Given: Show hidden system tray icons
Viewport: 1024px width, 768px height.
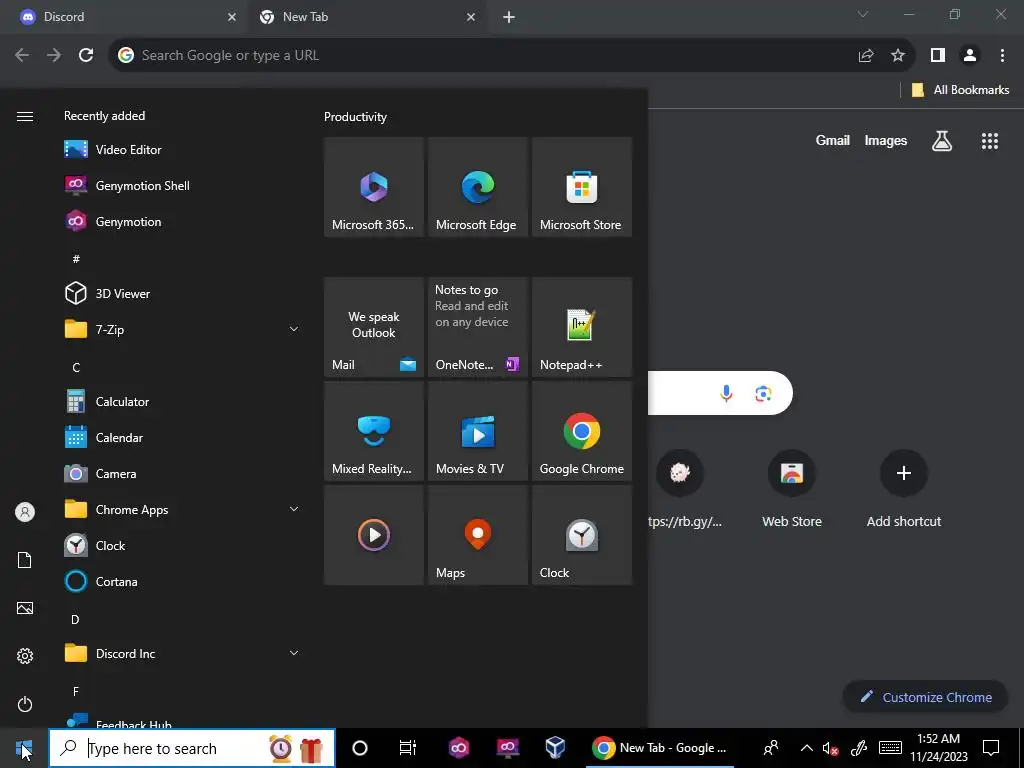Looking at the screenshot, I should (x=807, y=748).
